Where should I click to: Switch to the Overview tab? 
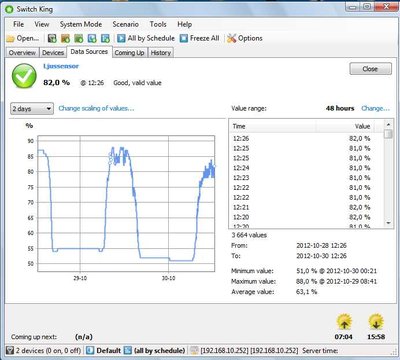pyautogui.click(x=22, y=53)
